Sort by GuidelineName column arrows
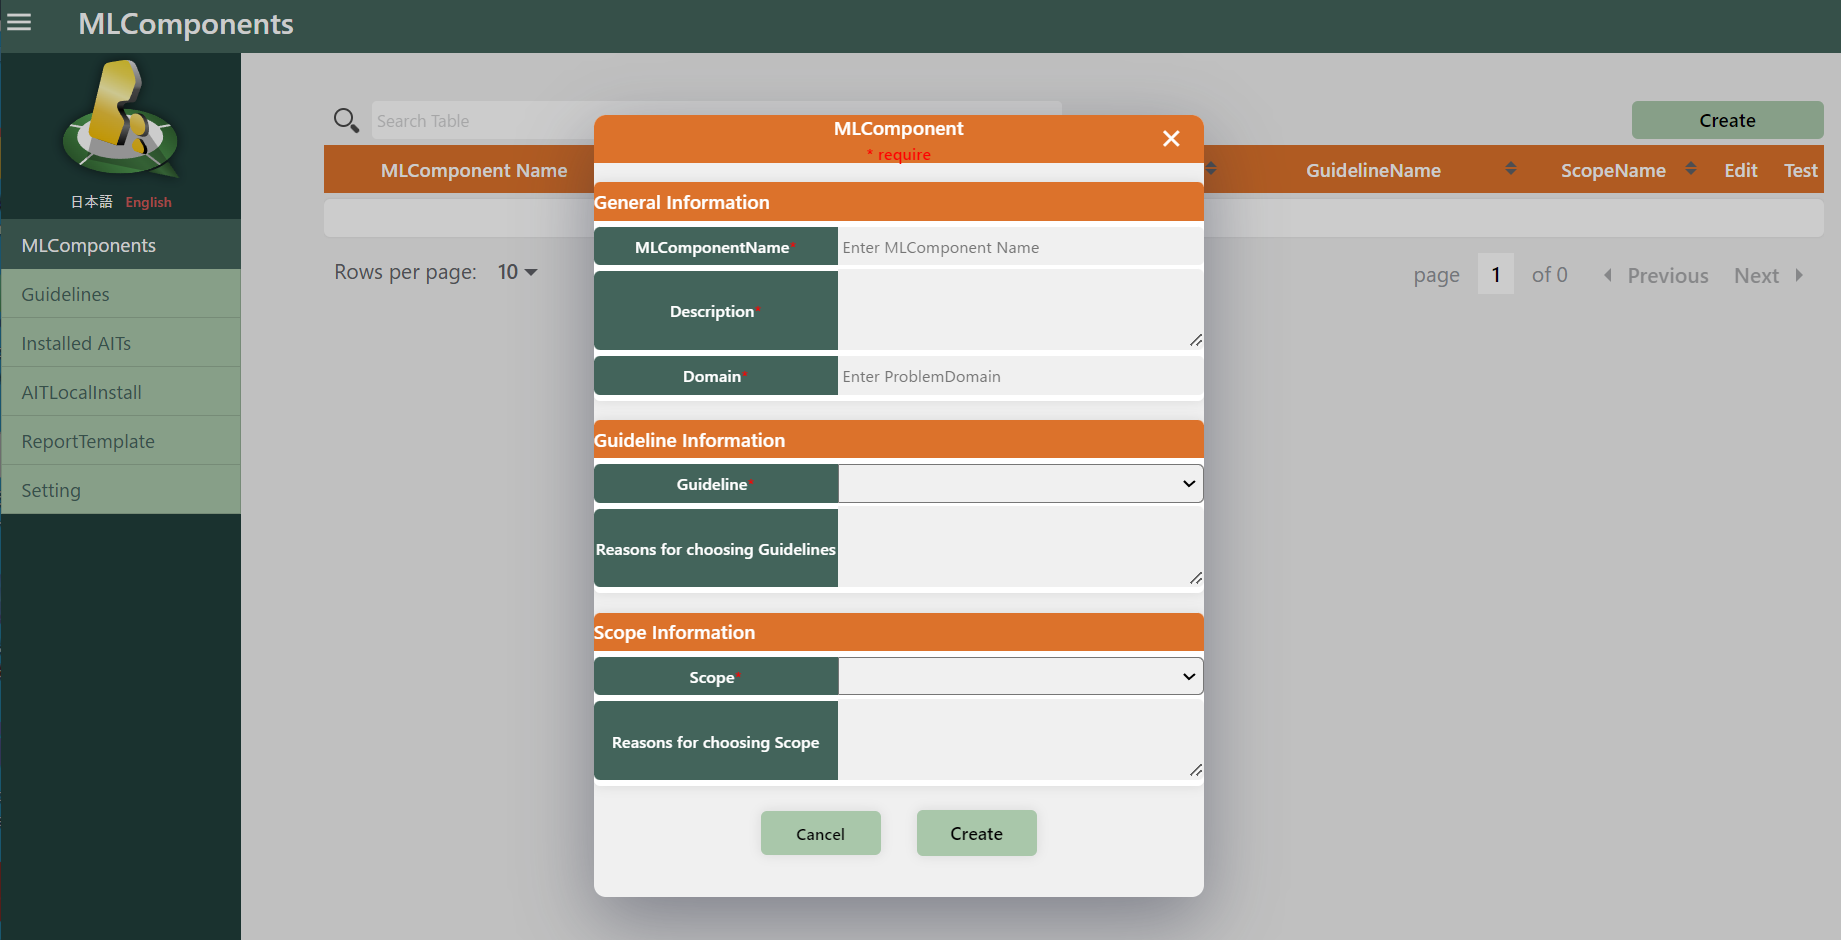The image size is (1841, 940). tap(1510, 169)
